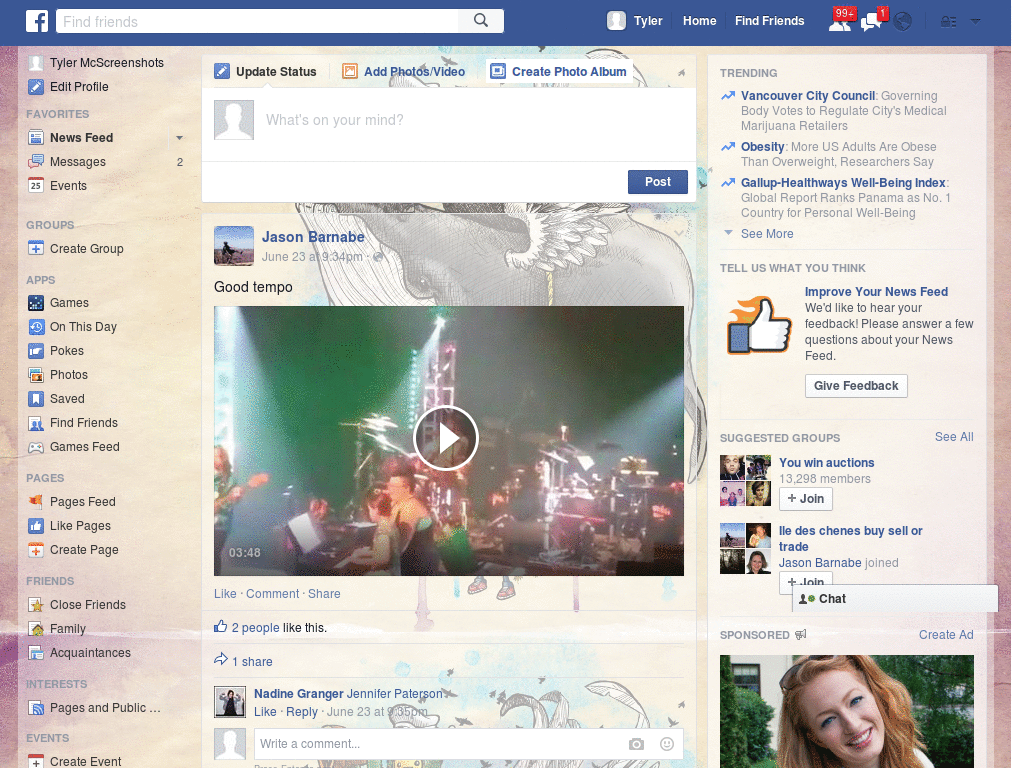Image resolution: width=1024 pixels, height=768 pixels.
Task: Open the messages inbox icon
Action: [x=872, y=22]
